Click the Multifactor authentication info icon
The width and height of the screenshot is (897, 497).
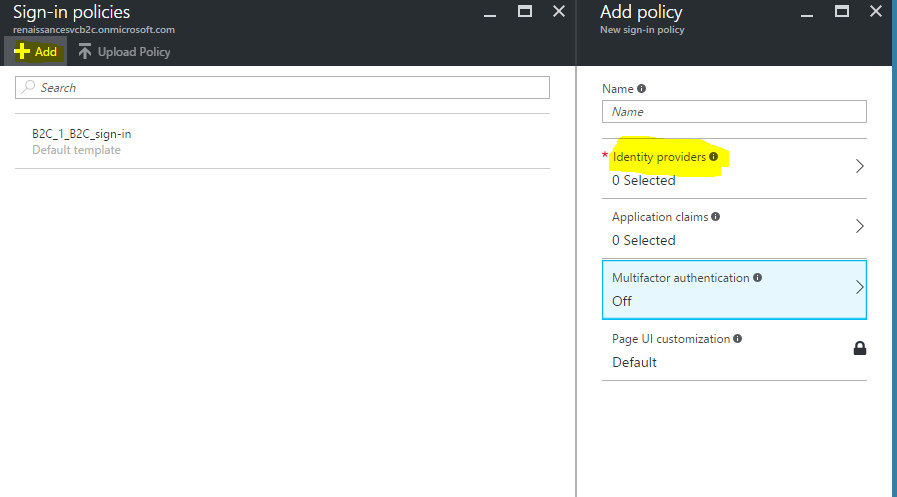[x=757, y=278]
